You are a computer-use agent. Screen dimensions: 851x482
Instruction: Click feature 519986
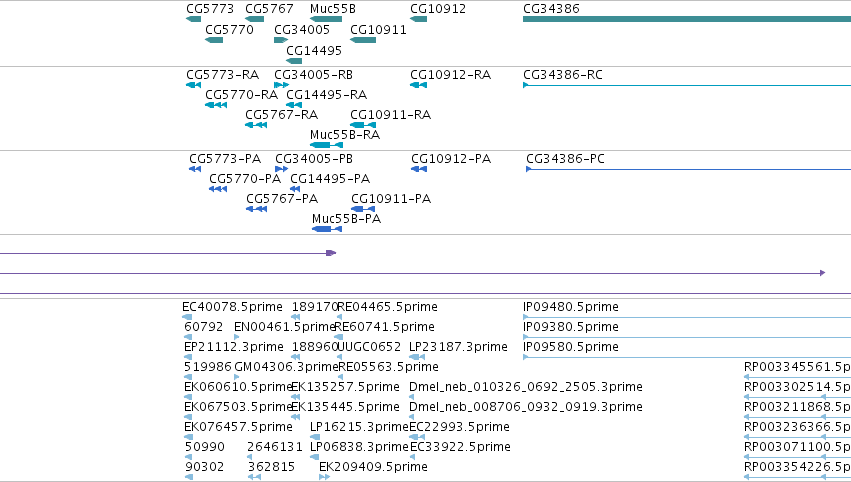point(208,367)
